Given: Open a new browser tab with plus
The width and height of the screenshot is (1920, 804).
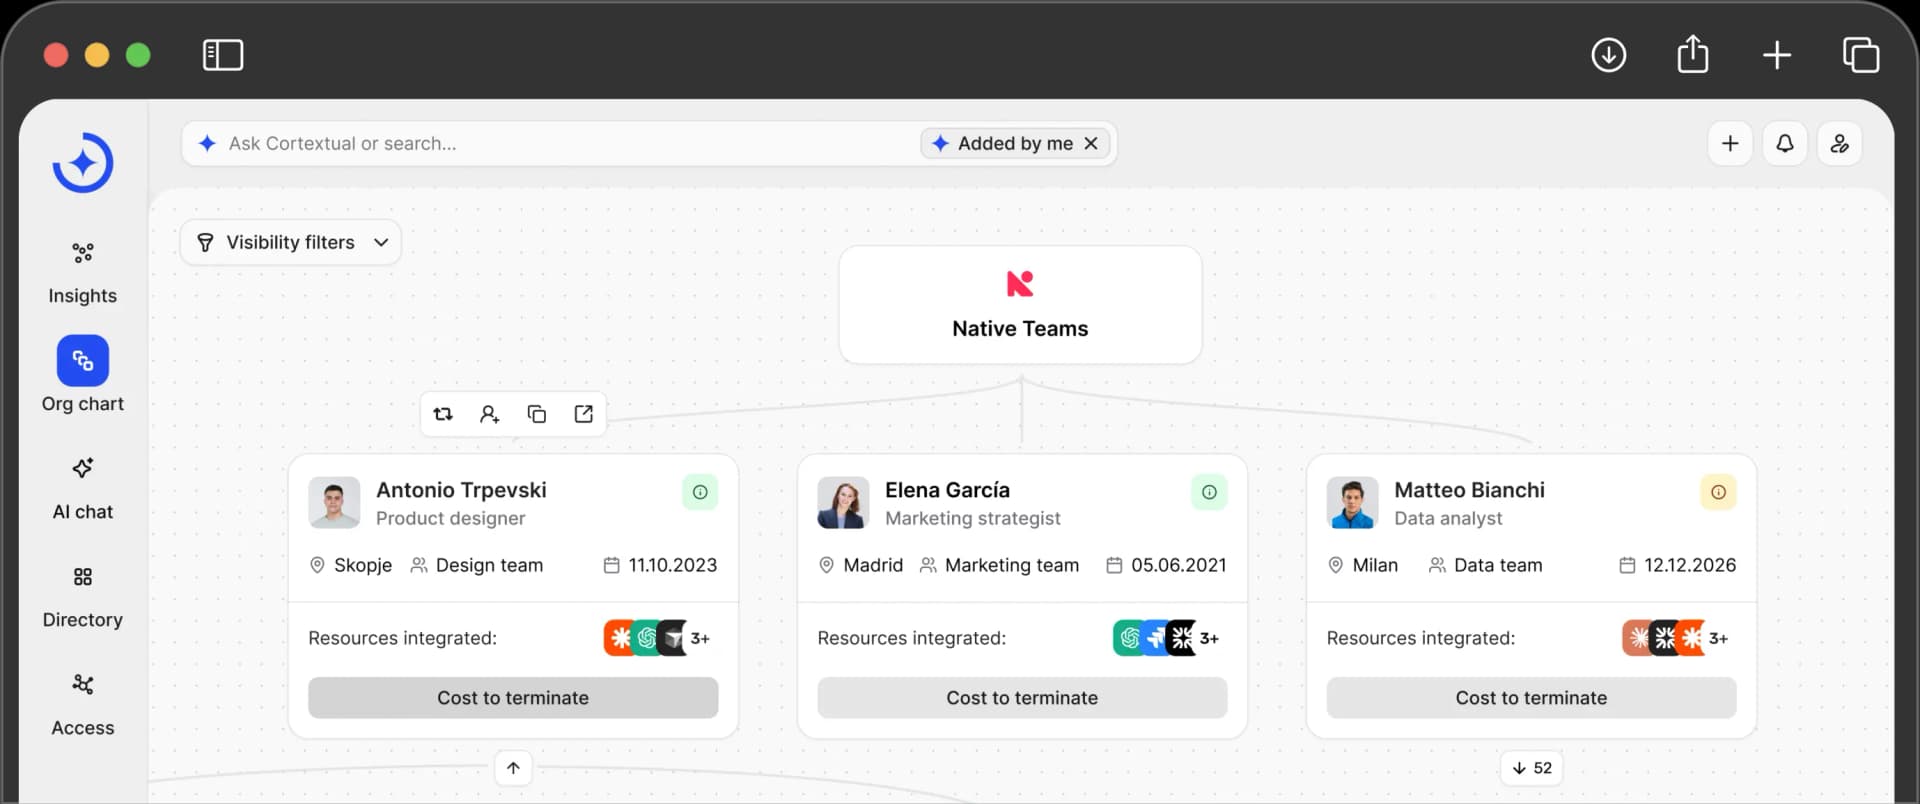Looking at the screenshot, I should [x=1777, y=55].
